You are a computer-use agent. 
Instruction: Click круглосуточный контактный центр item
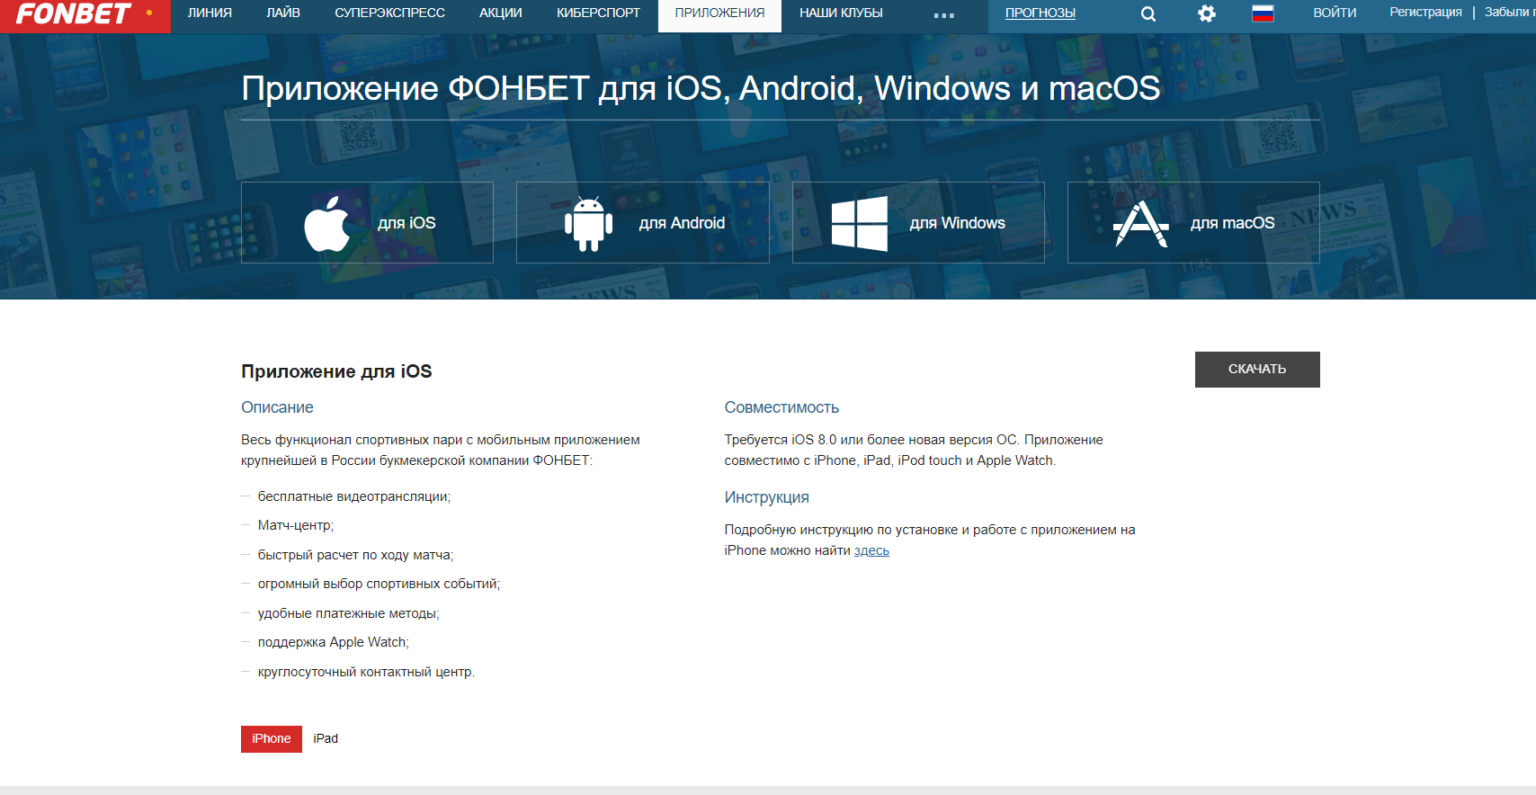coord(366,672)
